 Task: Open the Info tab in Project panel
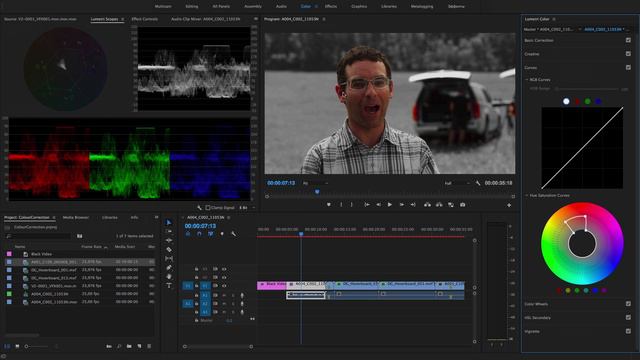pos(134,218)
